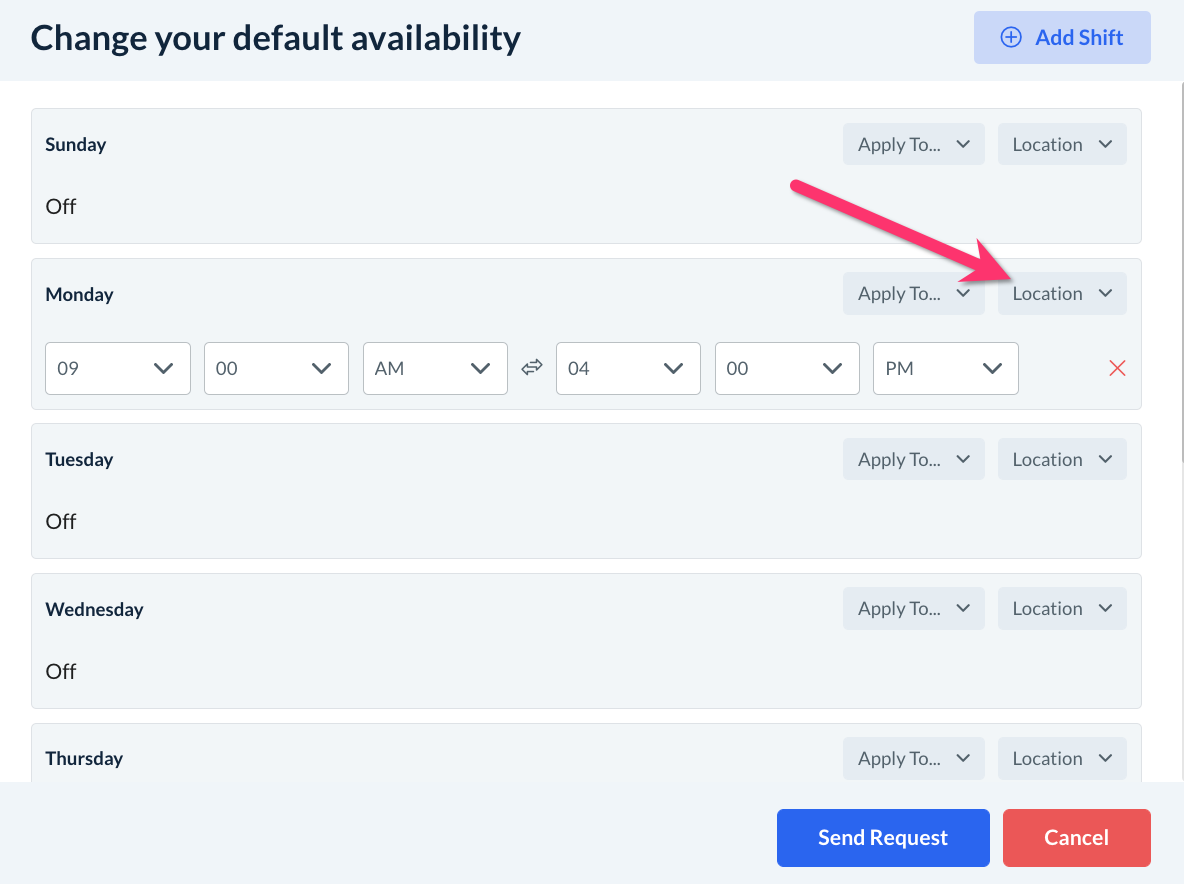Viewport: 1184px width, 884px height.
Task: Open Monday end hour dropdown showing 04
Action: coord(628,368)
